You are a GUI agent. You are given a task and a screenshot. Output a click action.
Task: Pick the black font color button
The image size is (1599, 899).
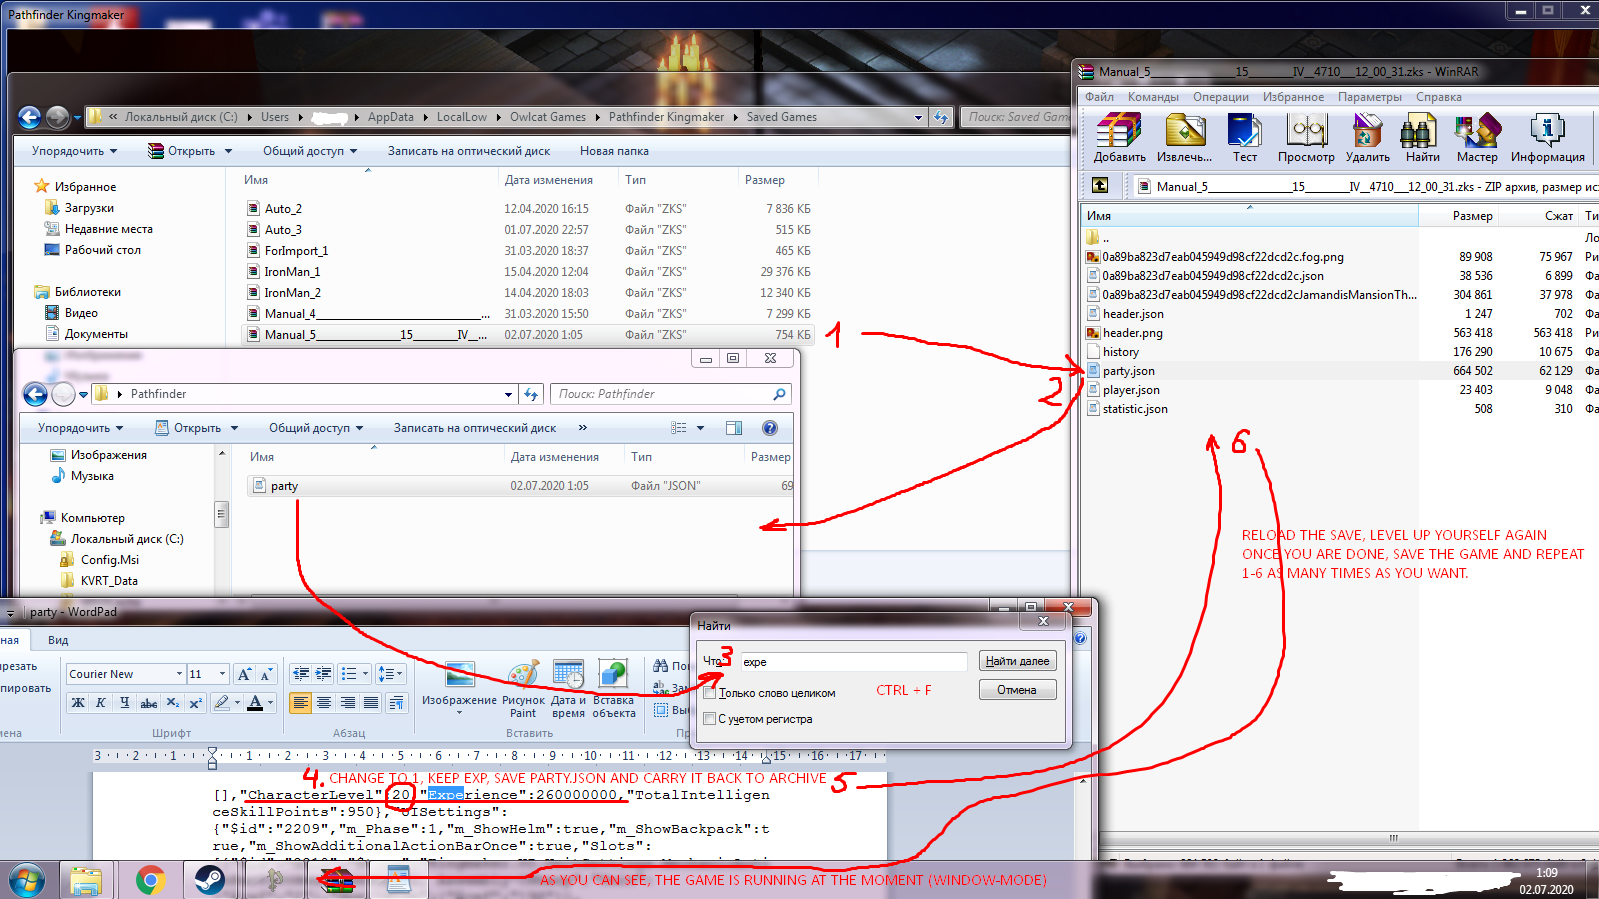pyautogui.click(x=255, y=703)
